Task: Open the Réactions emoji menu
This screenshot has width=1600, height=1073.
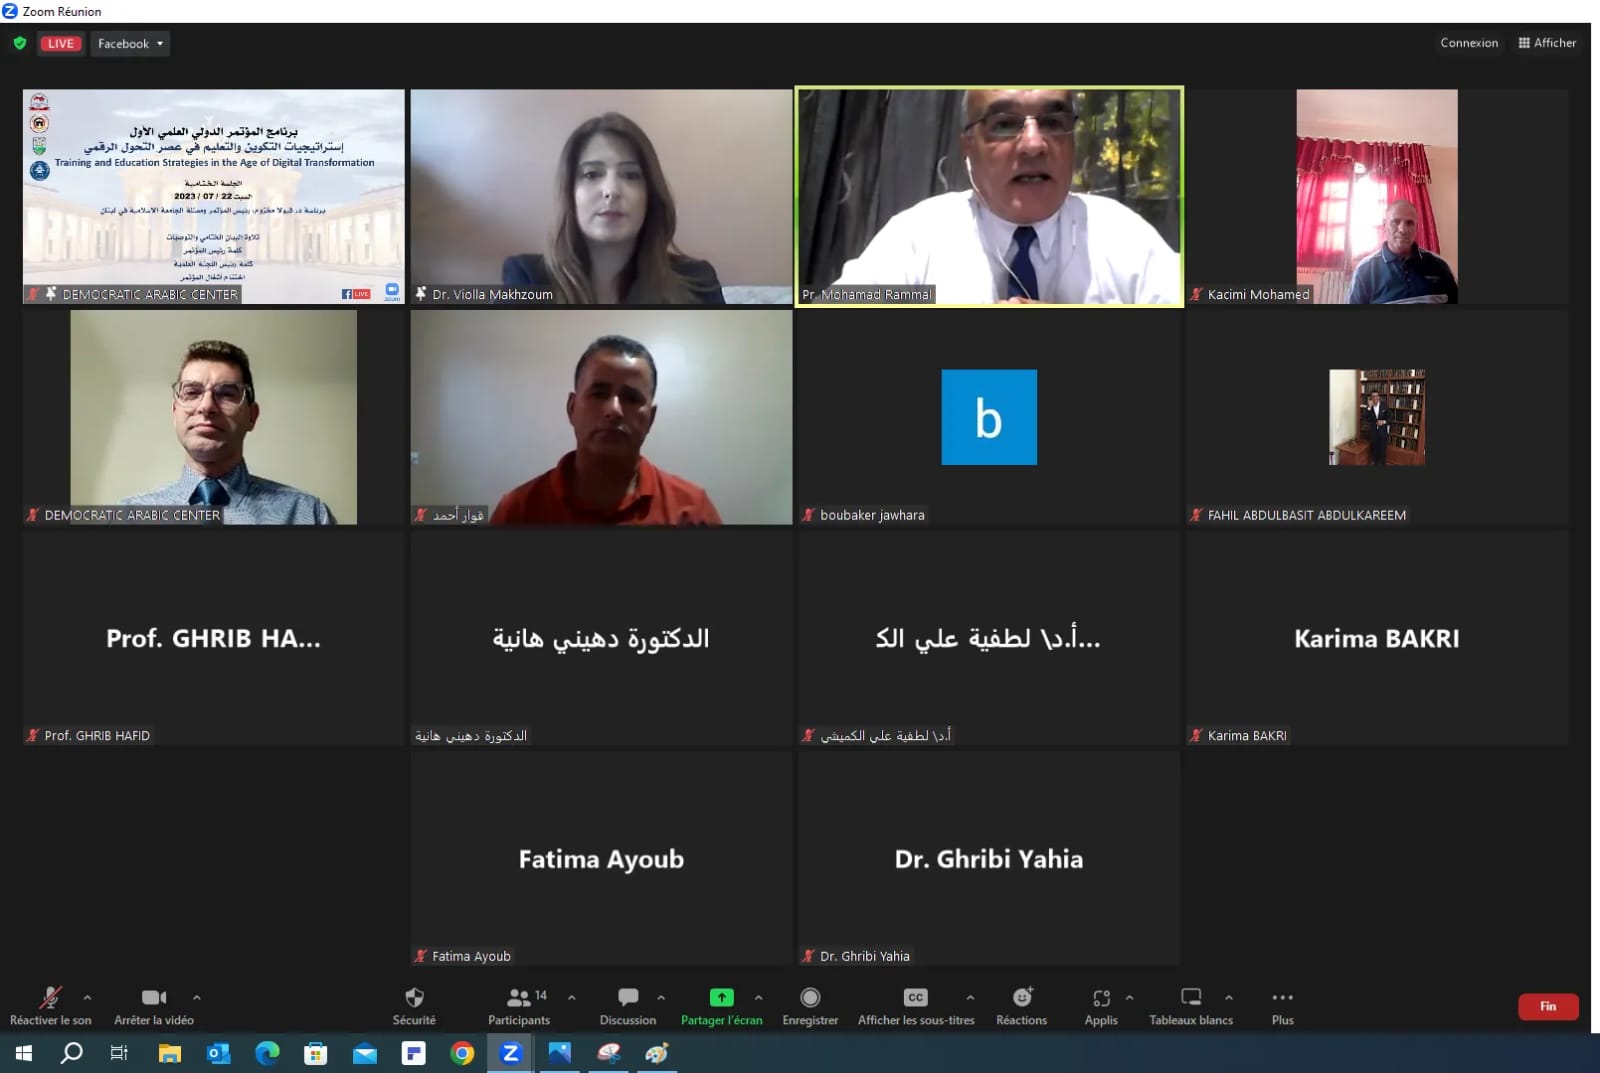Action: pos(1021,1004)
